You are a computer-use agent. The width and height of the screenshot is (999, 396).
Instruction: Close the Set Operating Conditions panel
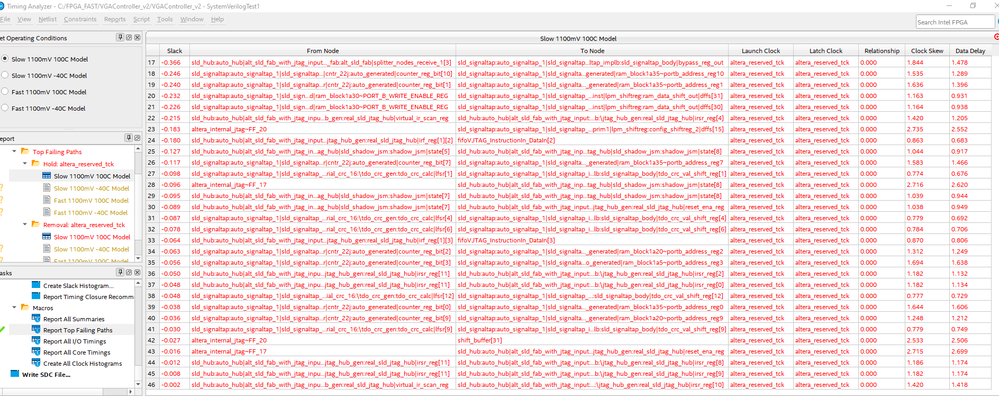tap(137, 38)
